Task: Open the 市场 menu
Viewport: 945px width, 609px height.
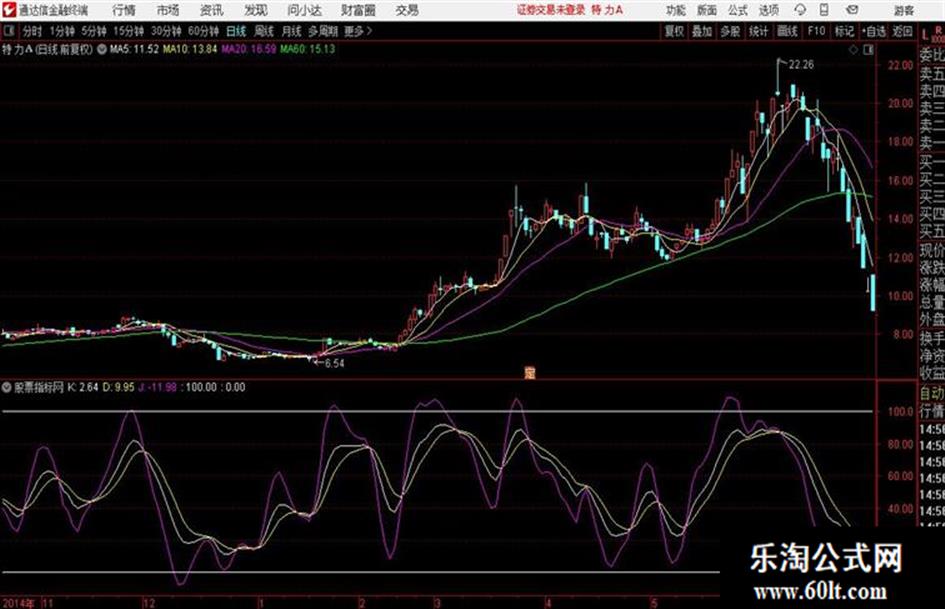Action: 168,10
